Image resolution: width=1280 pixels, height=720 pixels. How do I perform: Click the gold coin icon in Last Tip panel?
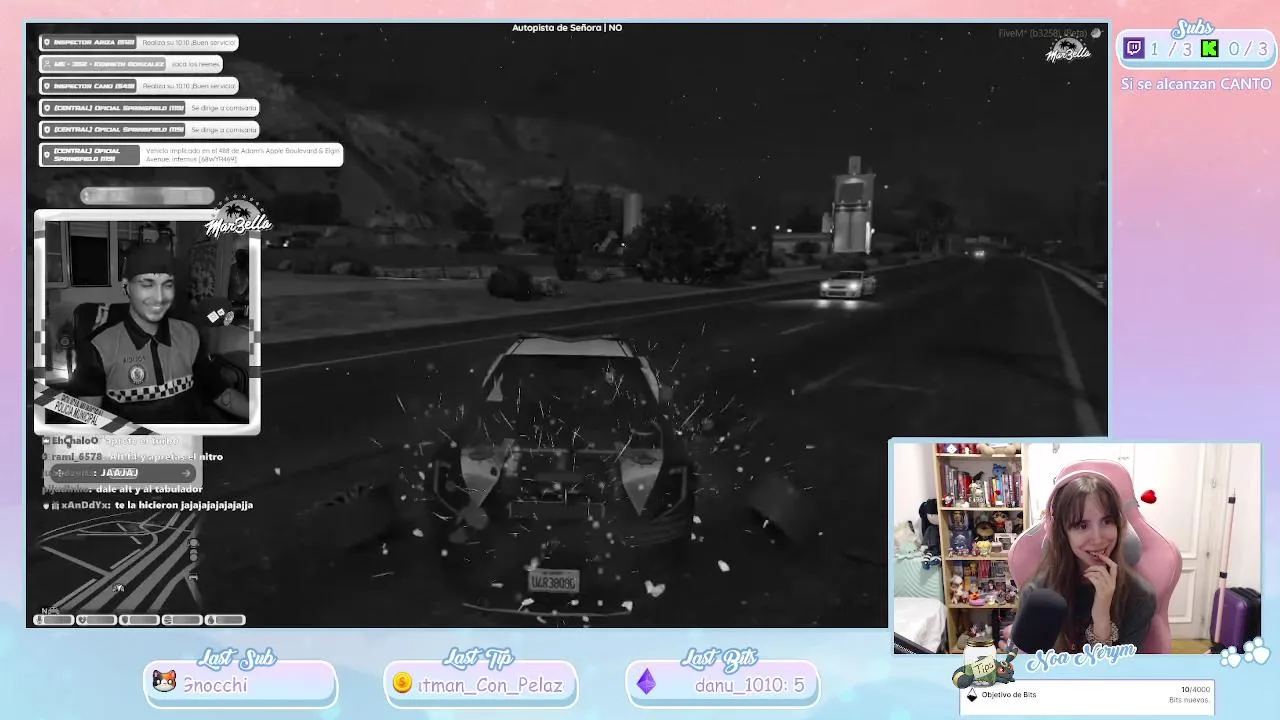[402, 683]
